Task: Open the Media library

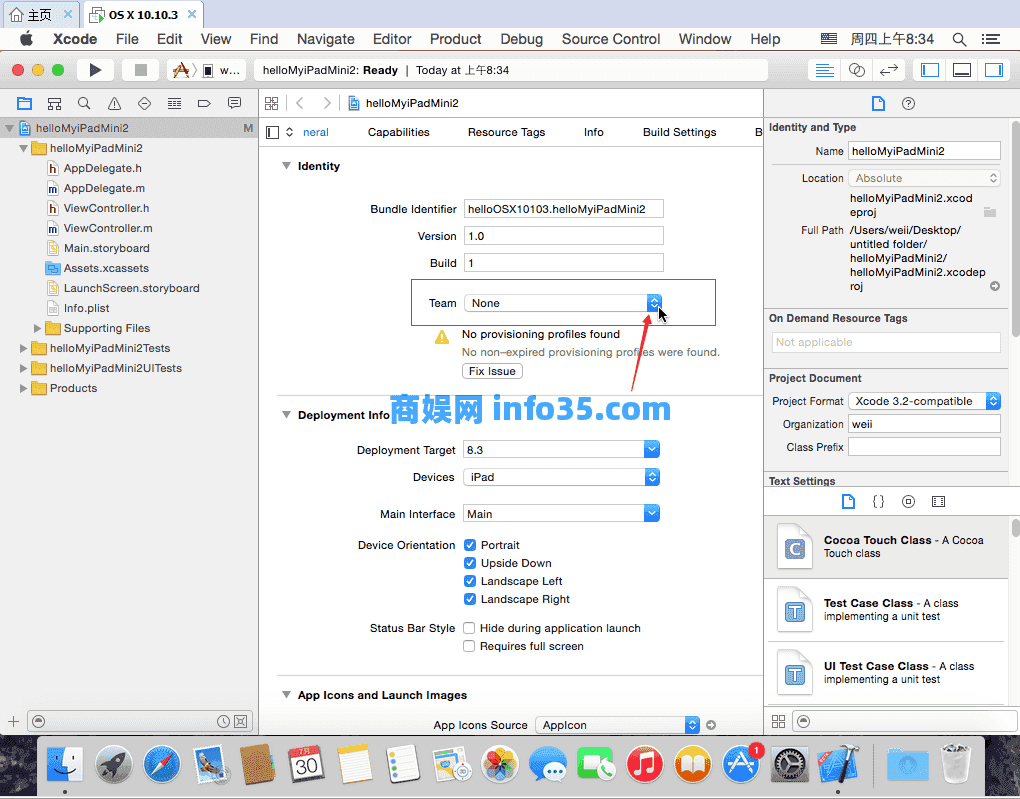Action: (x=938, y=502)
